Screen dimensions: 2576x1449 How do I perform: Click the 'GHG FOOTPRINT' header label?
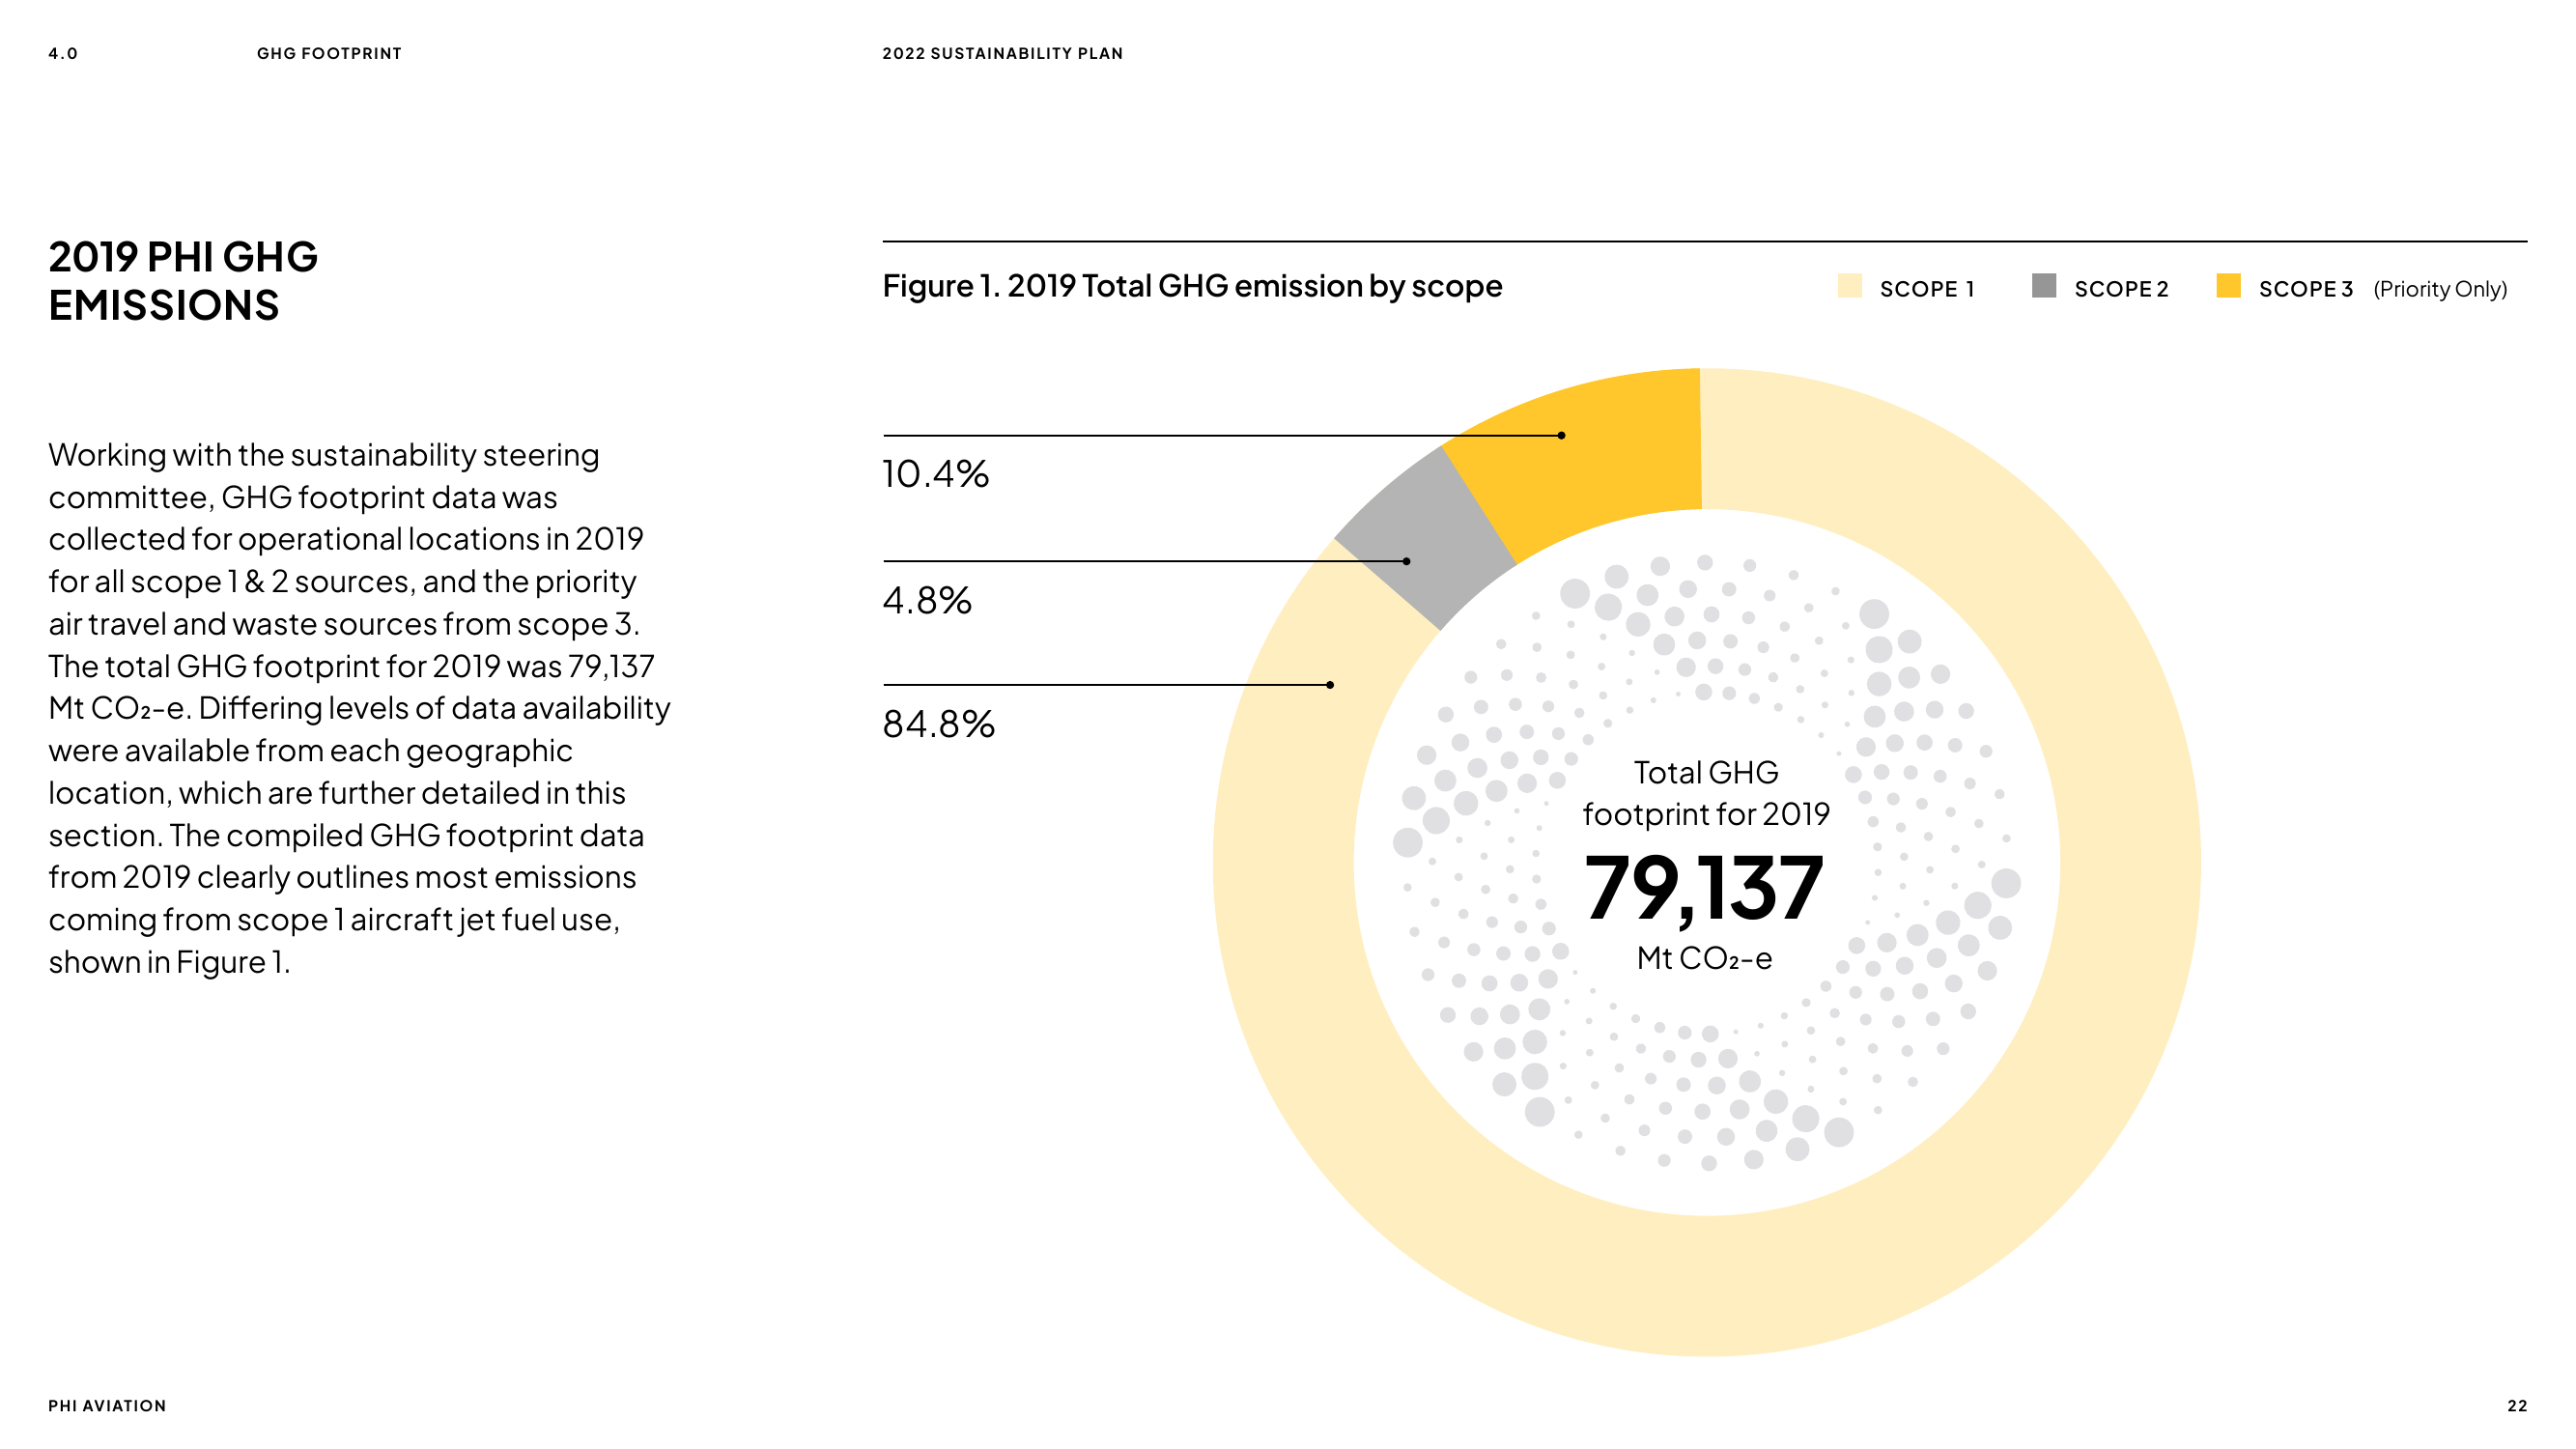[329, 54]
